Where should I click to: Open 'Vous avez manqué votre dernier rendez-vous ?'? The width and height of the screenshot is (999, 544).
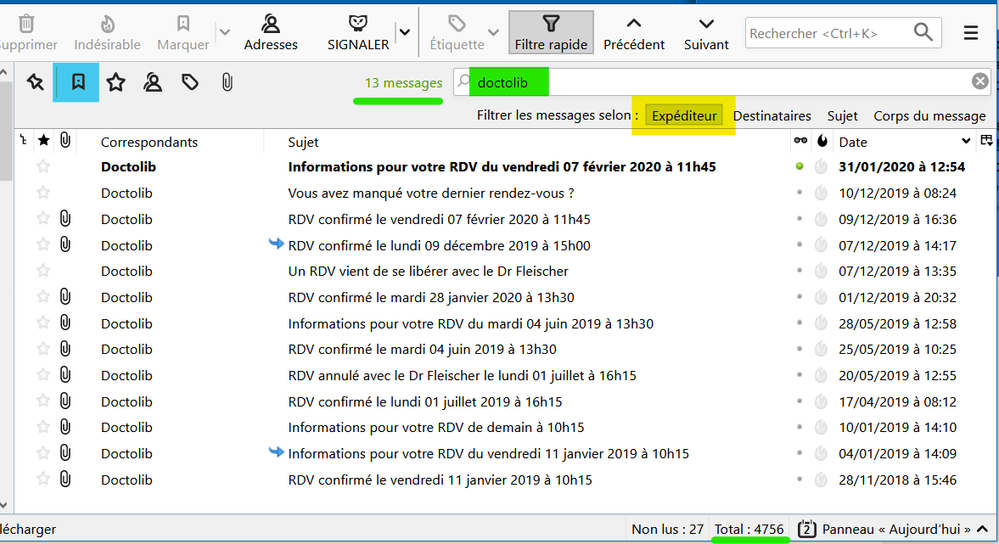[x=431, y=193]
